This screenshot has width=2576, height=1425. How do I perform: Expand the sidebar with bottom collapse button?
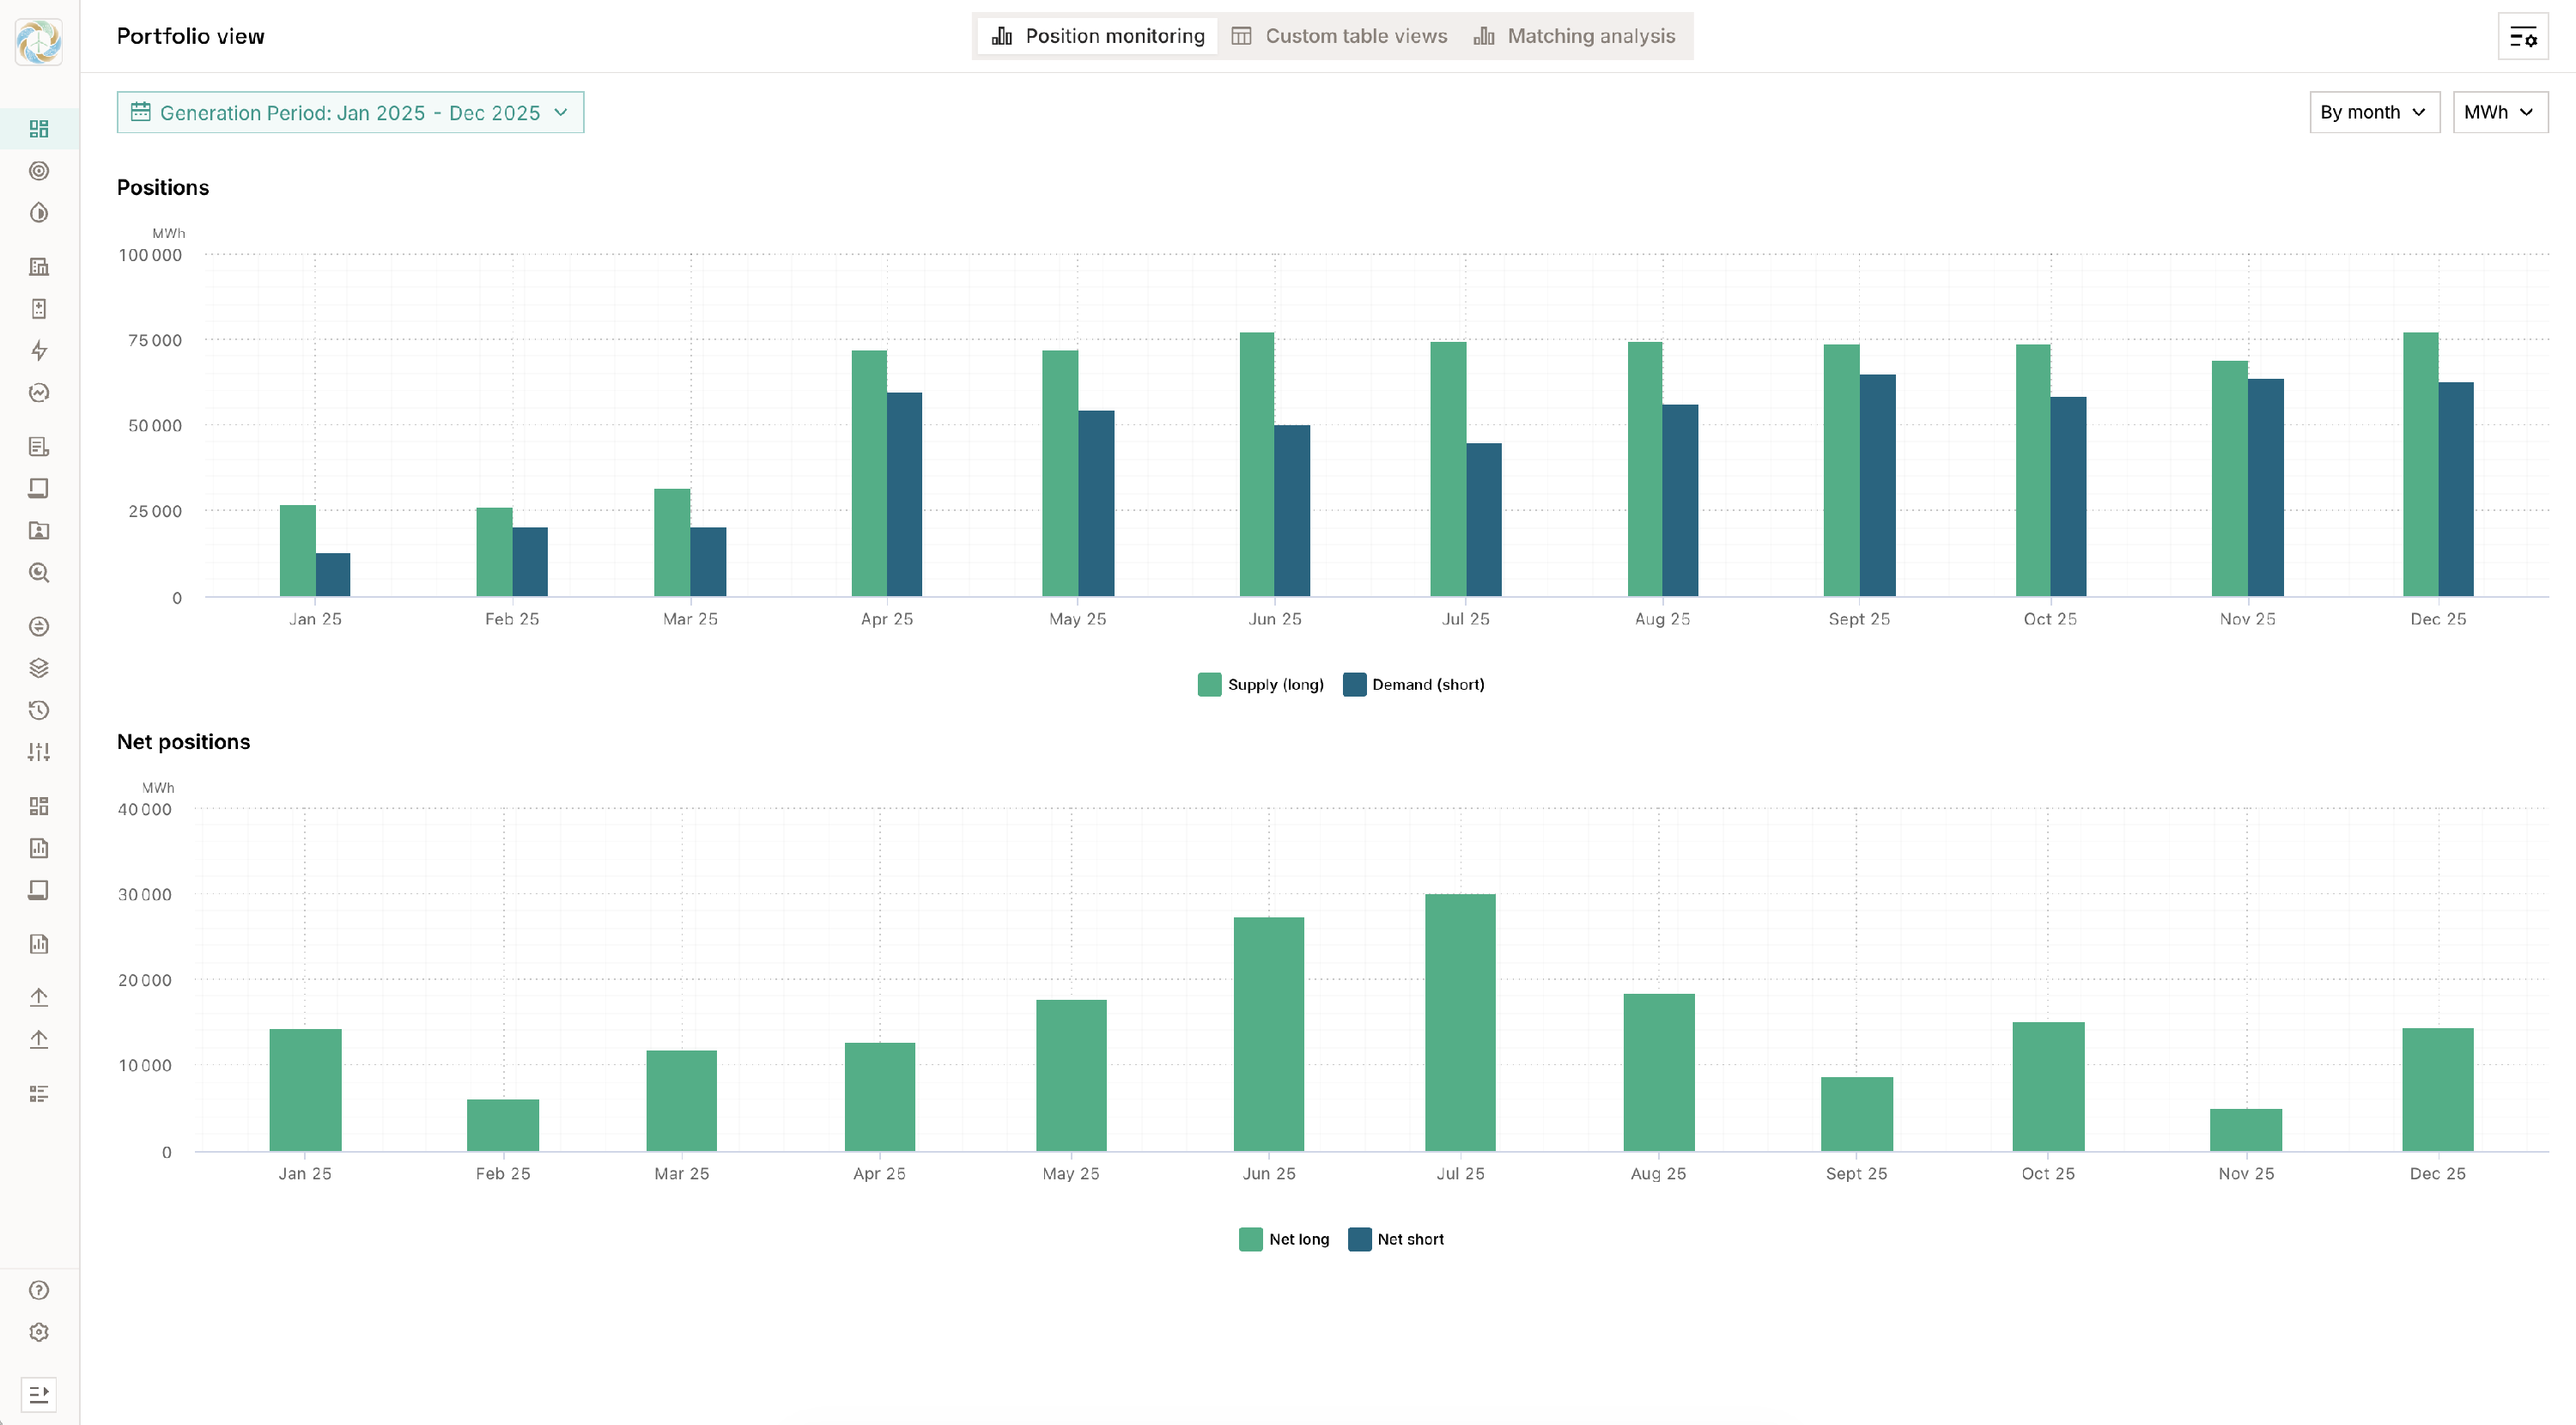[x=39, y=1394]
